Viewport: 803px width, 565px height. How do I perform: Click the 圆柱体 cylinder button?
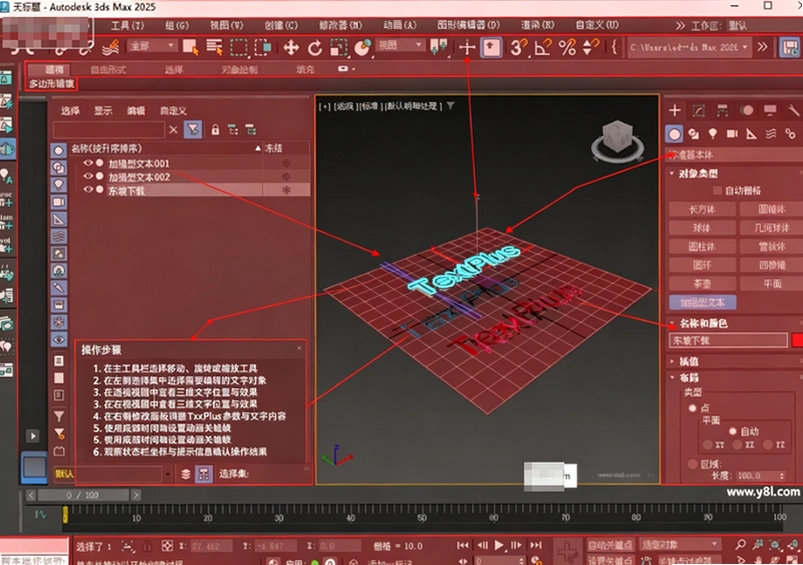pyautogui.click(x=702, y=246)
